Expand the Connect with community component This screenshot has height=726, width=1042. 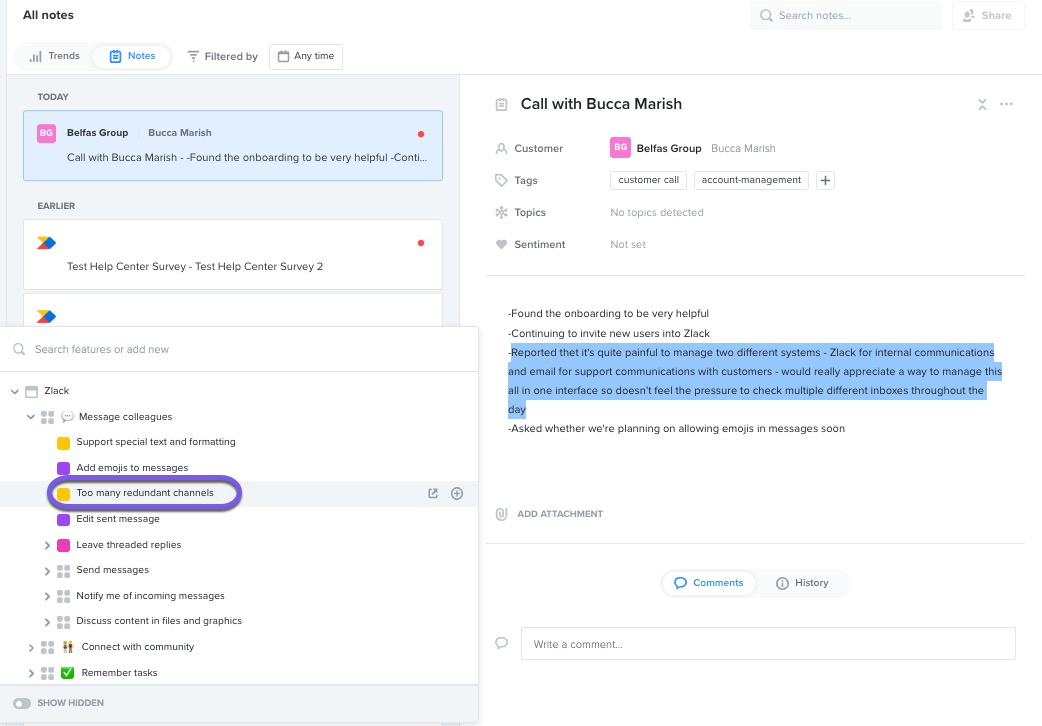point(31,648)
